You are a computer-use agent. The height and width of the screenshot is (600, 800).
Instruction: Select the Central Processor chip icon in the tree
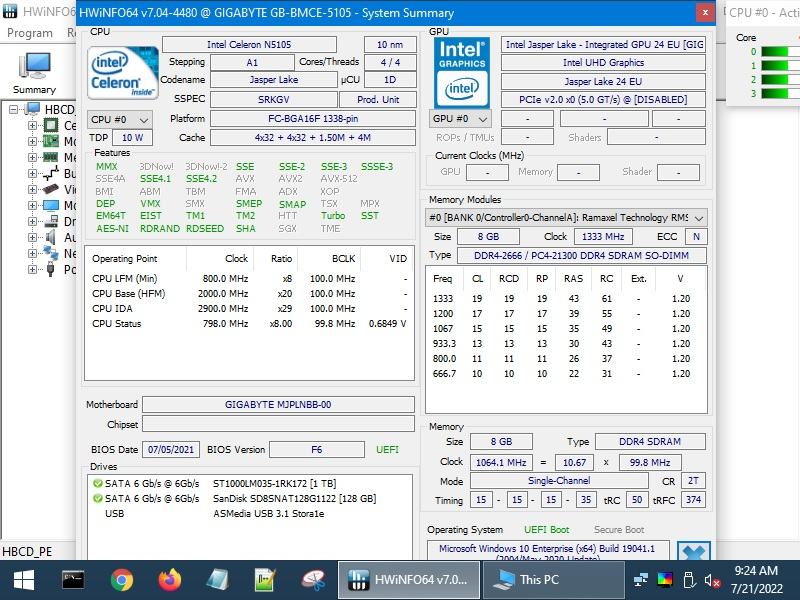[51, 126]
